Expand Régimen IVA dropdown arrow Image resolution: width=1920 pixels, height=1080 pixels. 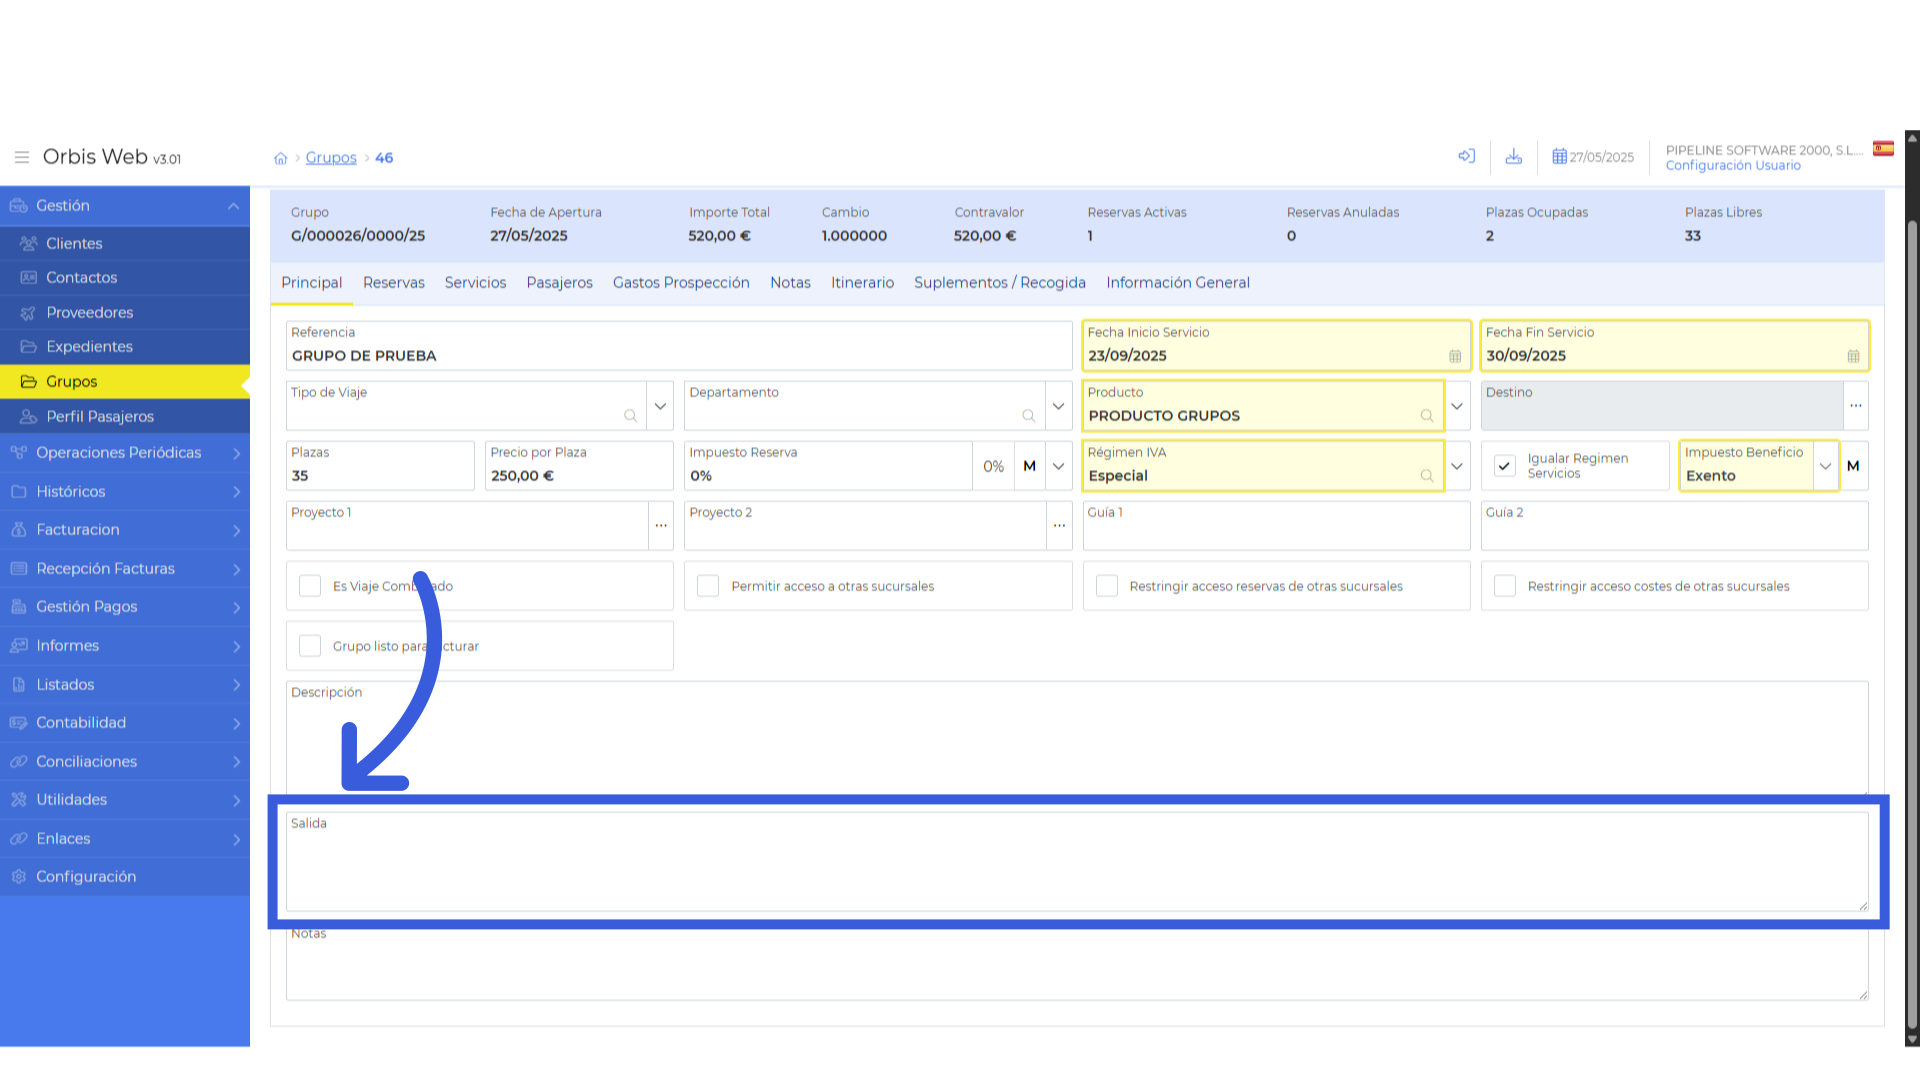pos(1457,466)
